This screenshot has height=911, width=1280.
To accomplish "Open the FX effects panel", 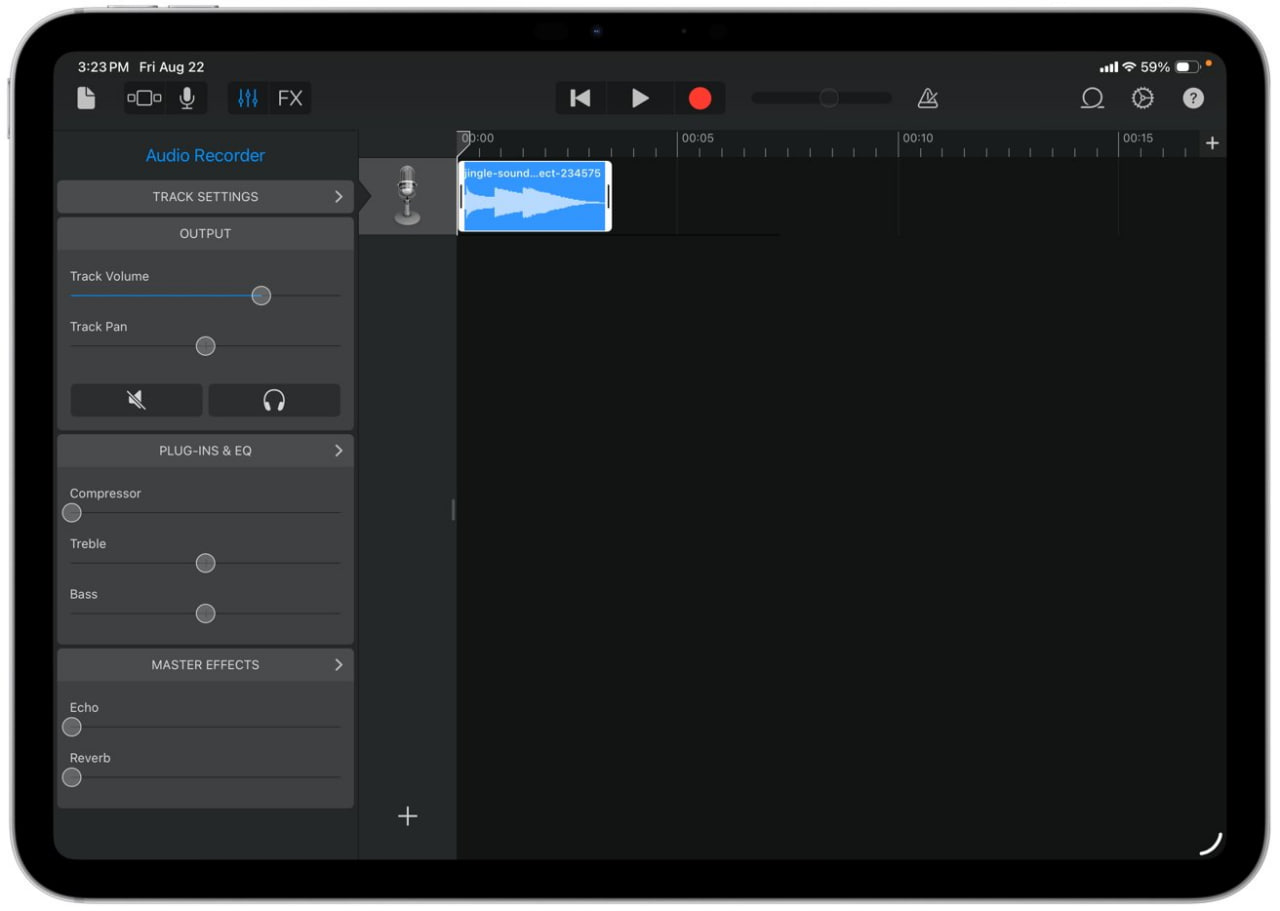I will pyautogui.click(x=290, y=98).
